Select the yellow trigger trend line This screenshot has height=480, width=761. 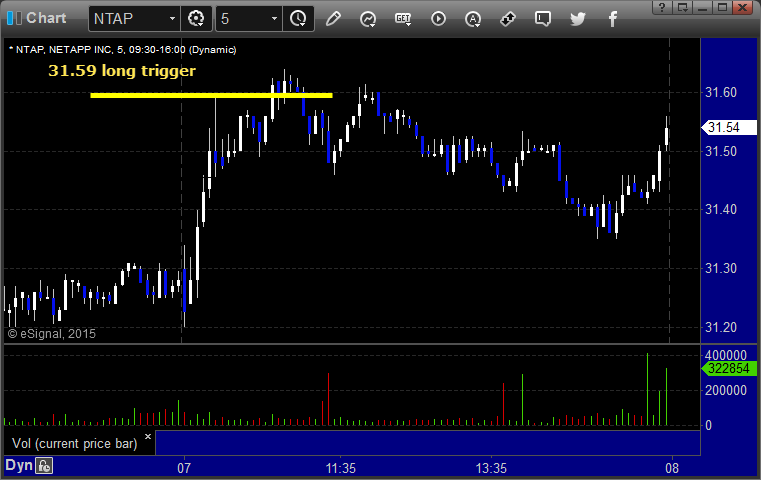pos(211,95)
